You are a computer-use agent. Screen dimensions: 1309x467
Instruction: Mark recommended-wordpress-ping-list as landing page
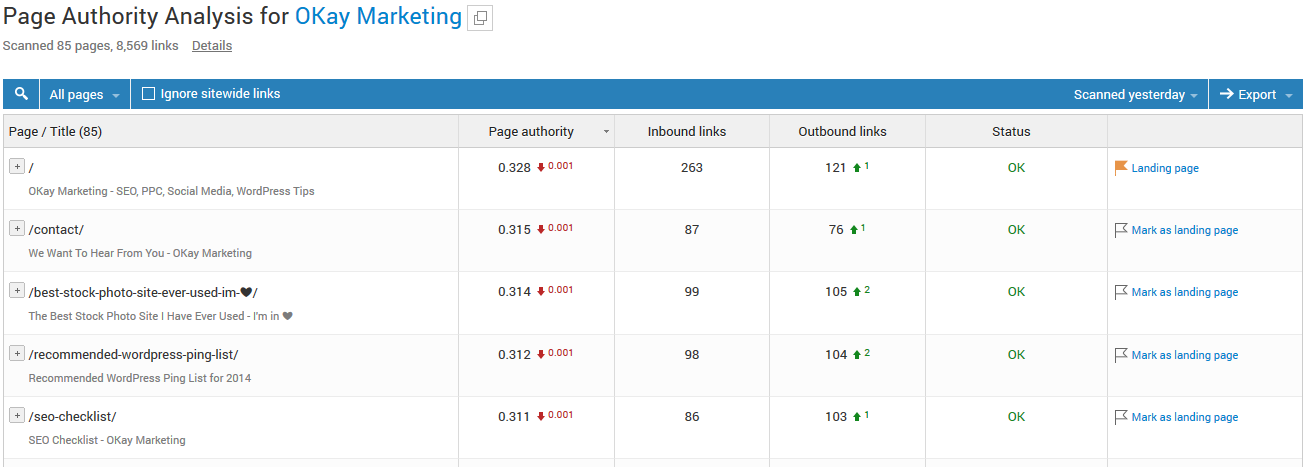click(x=1185, y=355)
